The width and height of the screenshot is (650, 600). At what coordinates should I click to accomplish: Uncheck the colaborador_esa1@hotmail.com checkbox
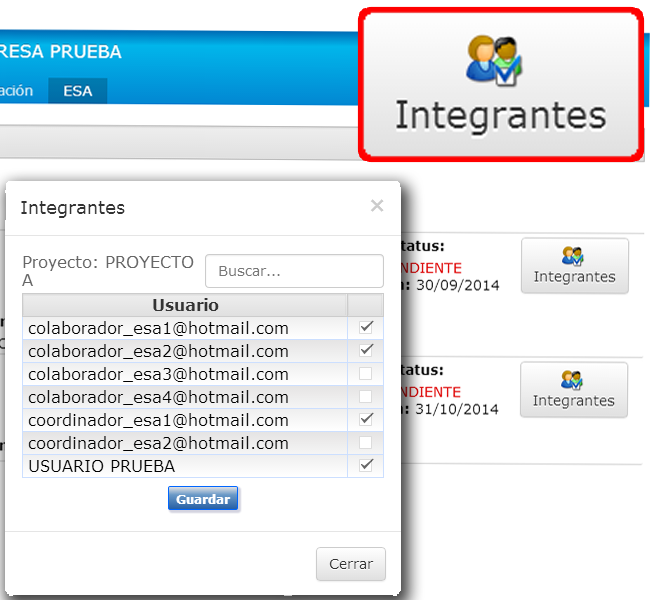coord(366,328)
